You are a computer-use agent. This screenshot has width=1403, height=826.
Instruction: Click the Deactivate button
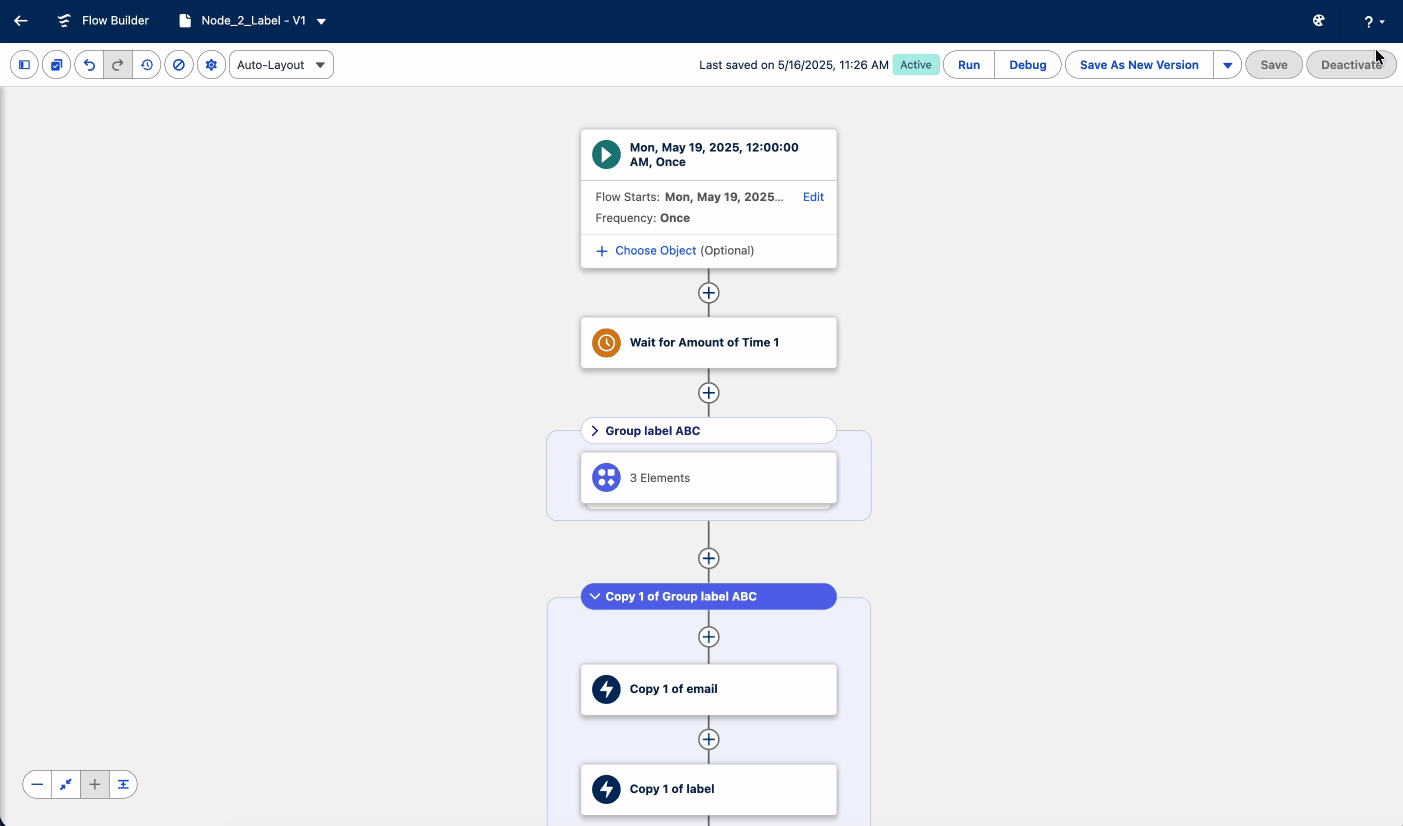[1351, 65]
